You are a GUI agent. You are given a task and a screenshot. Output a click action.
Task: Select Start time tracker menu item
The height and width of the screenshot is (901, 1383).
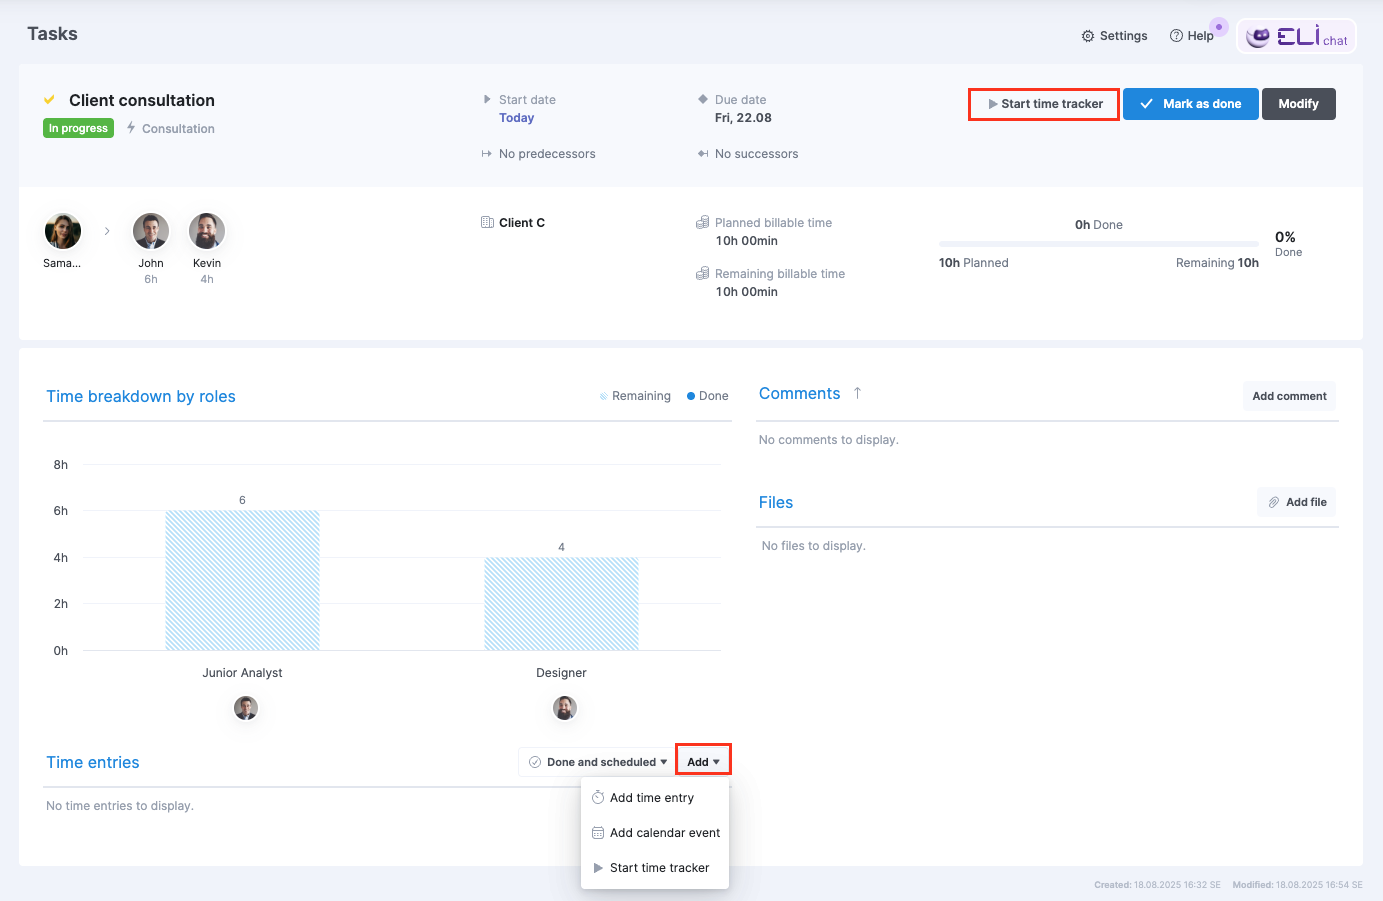pyautogui.click(x=655, y=868)
